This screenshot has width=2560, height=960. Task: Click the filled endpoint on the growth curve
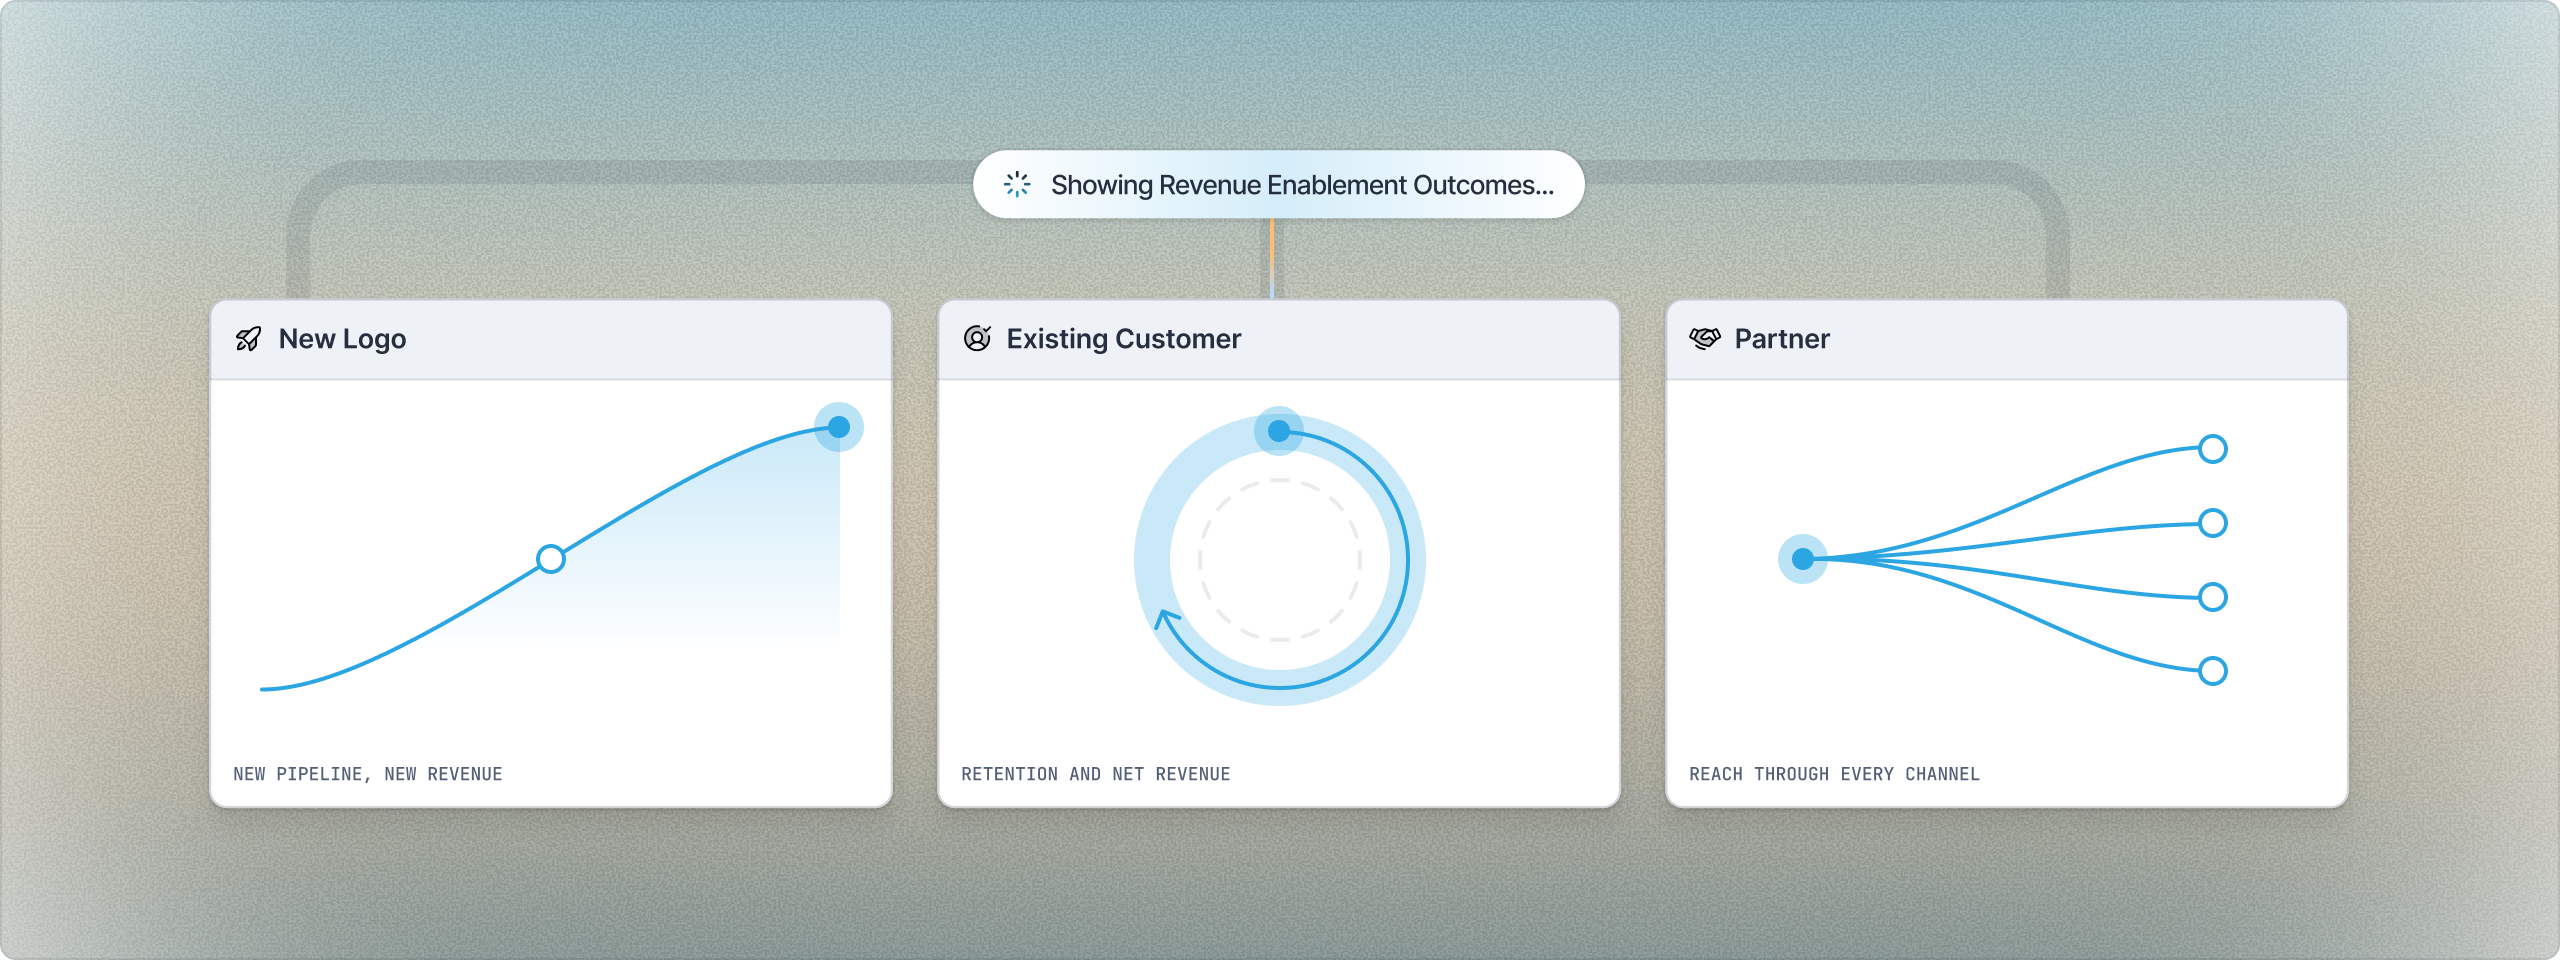pos(839,427)
